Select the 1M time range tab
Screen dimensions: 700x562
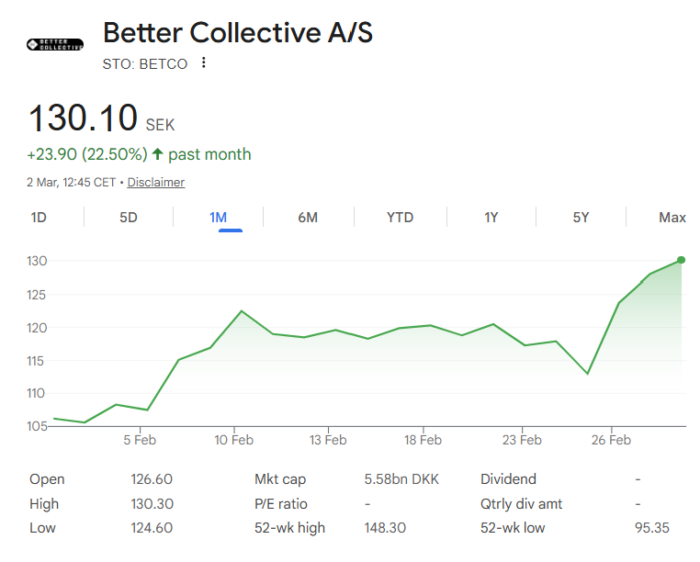[218, 217]
